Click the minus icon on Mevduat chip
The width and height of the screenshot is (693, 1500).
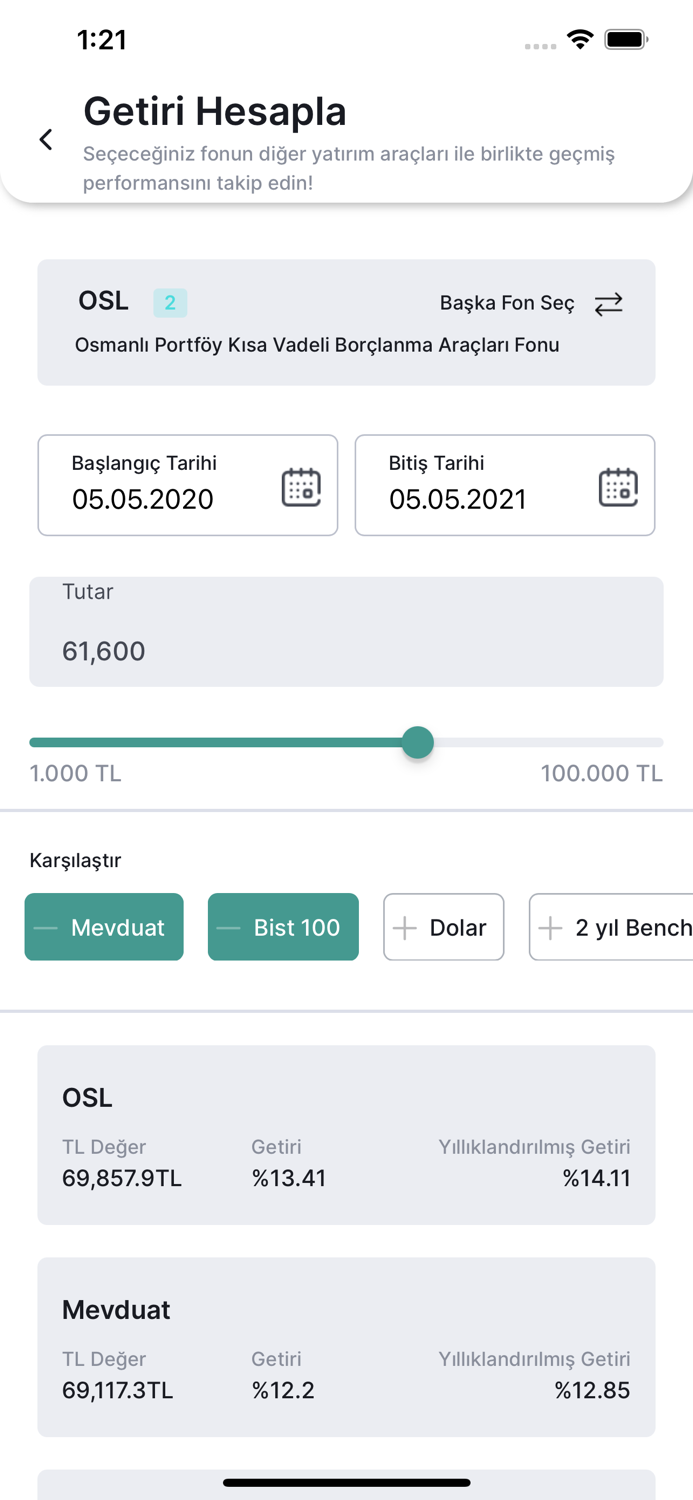pyautogui.click(x=46, y=927)
